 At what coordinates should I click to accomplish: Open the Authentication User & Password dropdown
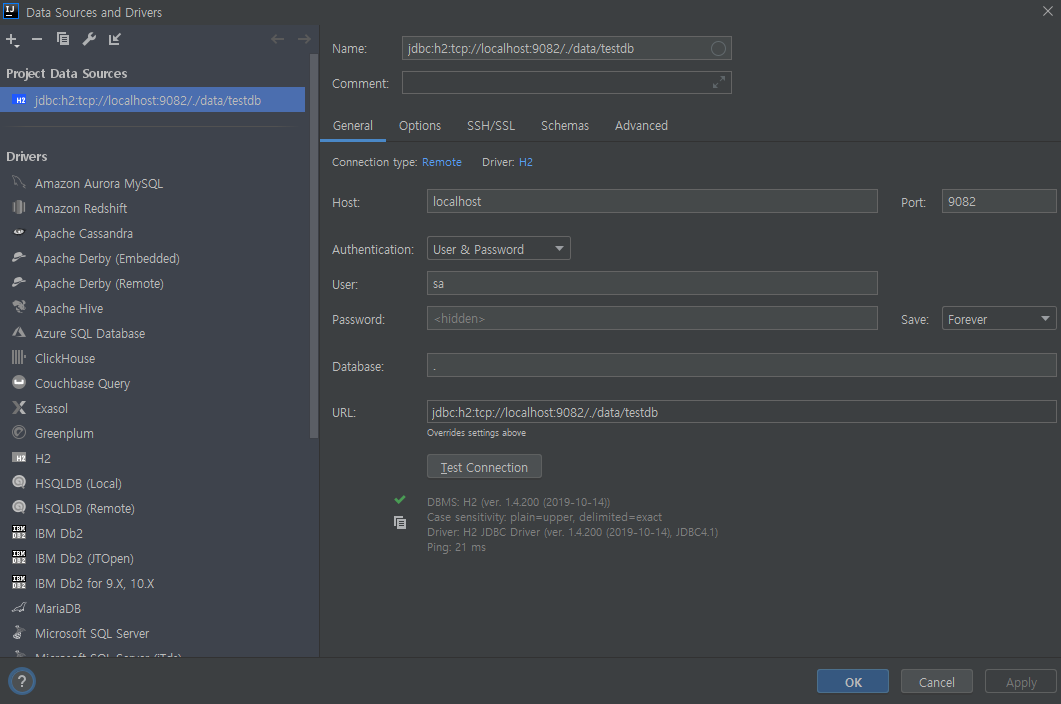498,249
